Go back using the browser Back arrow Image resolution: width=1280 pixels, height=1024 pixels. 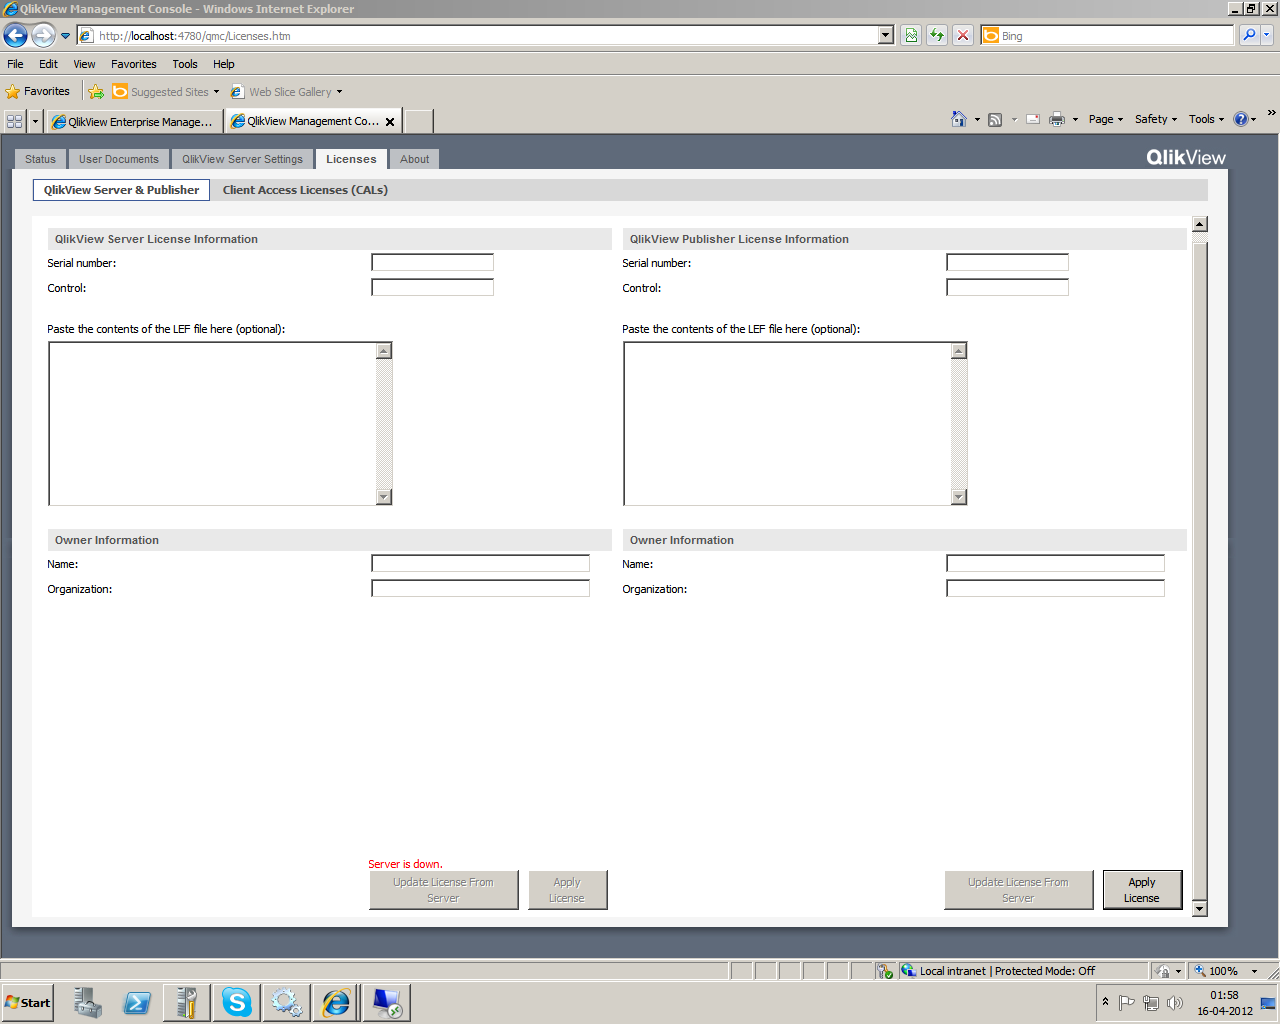click(15, 36)
